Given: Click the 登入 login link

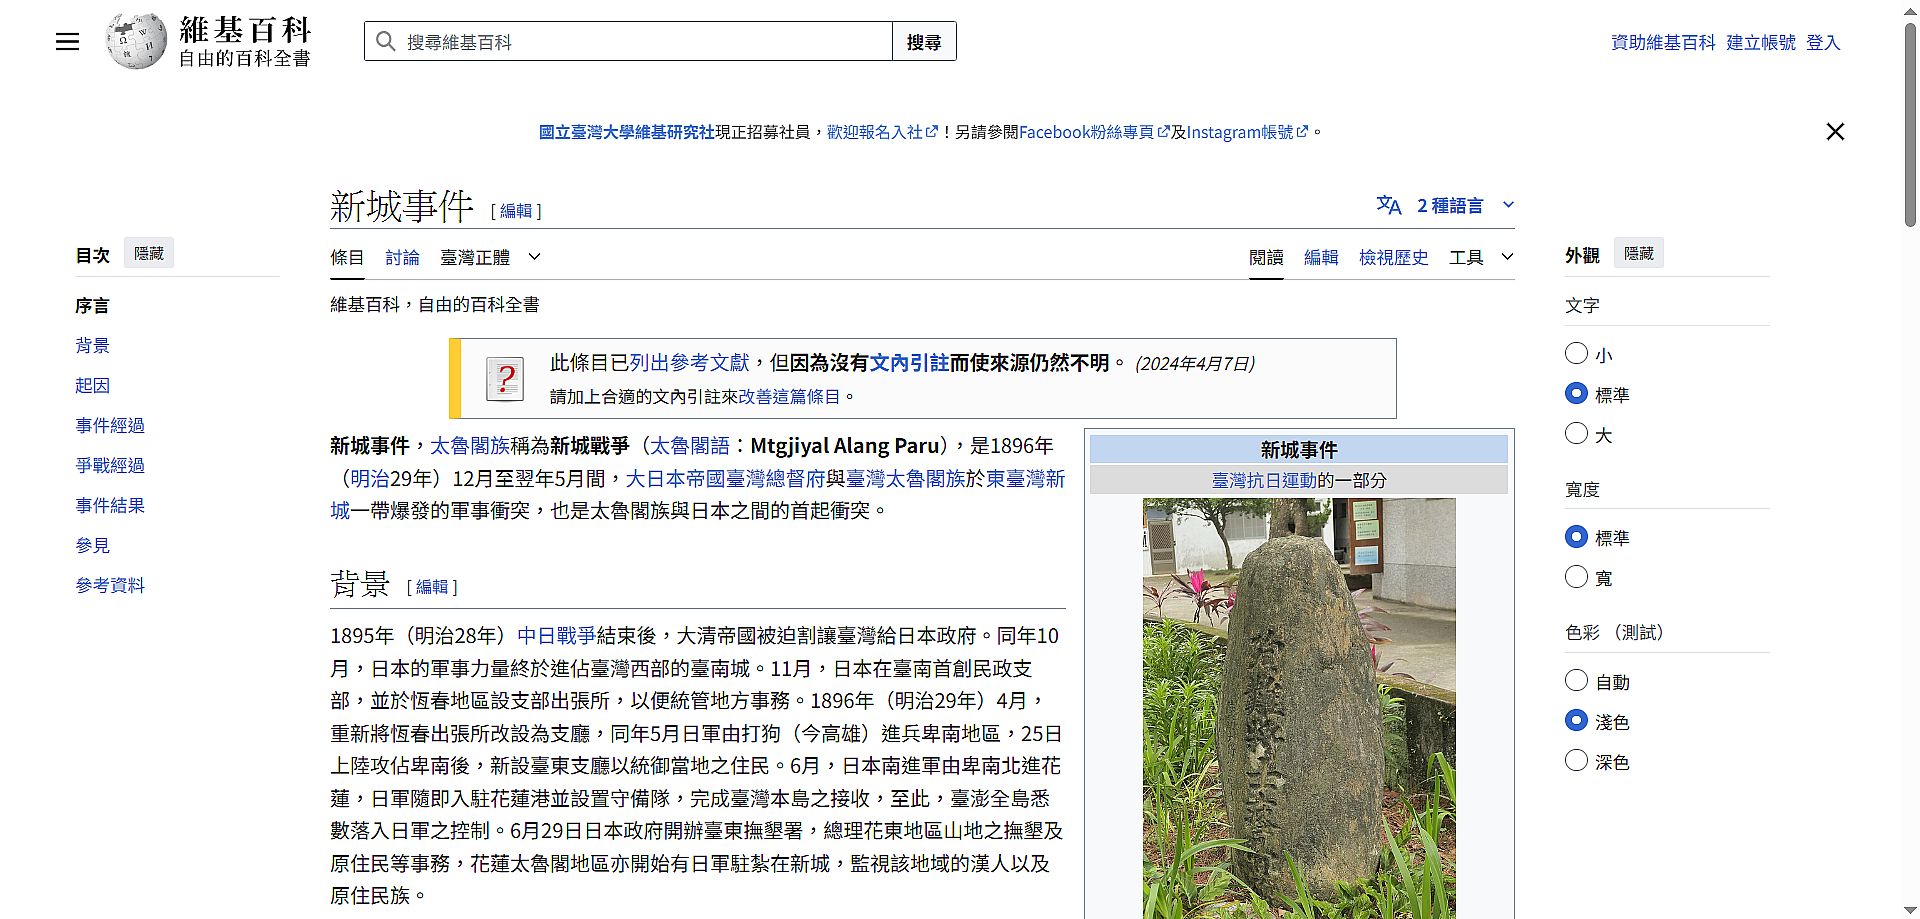Looking at the screenshot, I should tap(1822, 42).
